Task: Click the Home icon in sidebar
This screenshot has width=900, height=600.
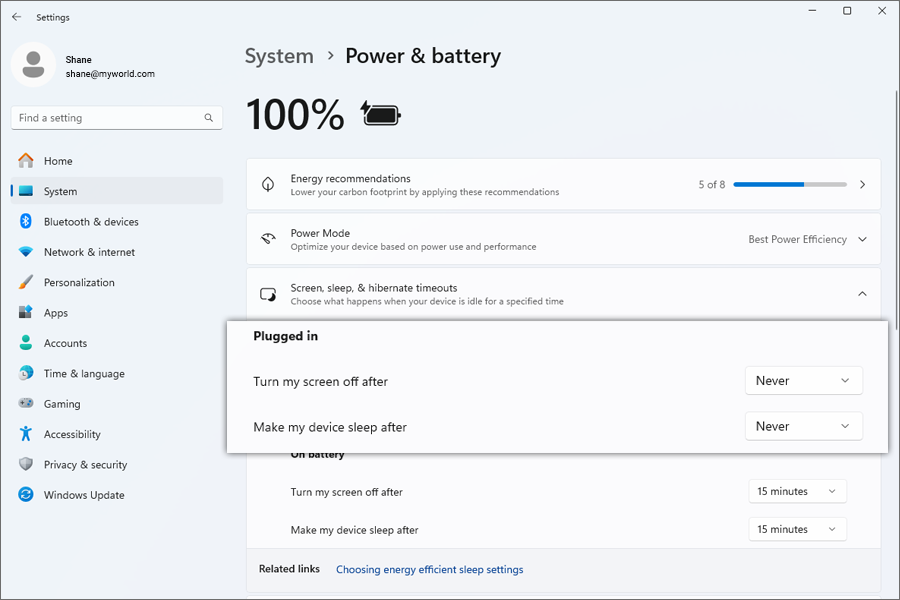Action: pyautogui.click(x=26, y=161)
